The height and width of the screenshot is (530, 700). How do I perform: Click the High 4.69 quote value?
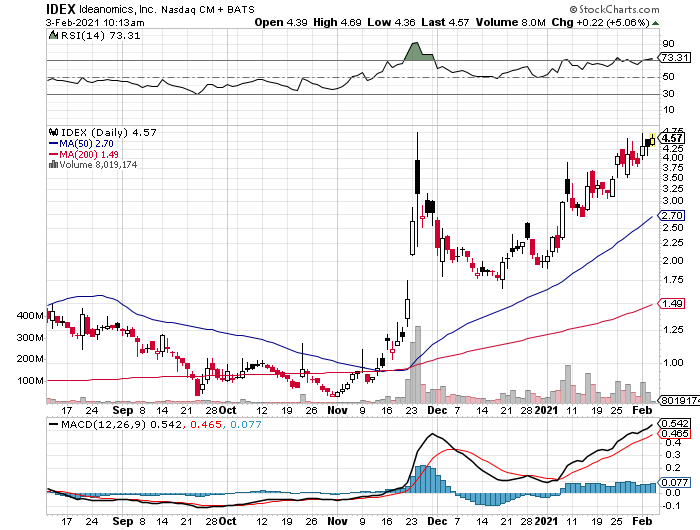pyautogui.click(x=337, y=22)
